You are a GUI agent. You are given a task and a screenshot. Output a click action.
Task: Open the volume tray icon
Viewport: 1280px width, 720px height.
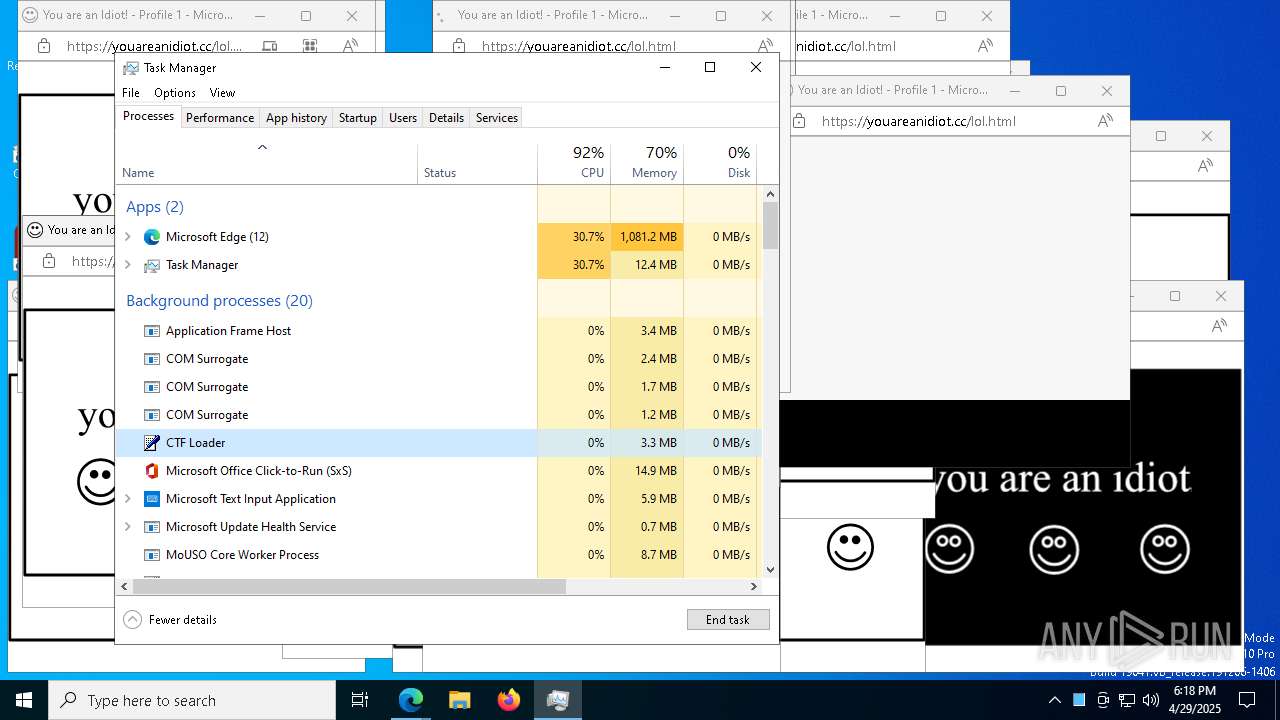coord(1151,700)
